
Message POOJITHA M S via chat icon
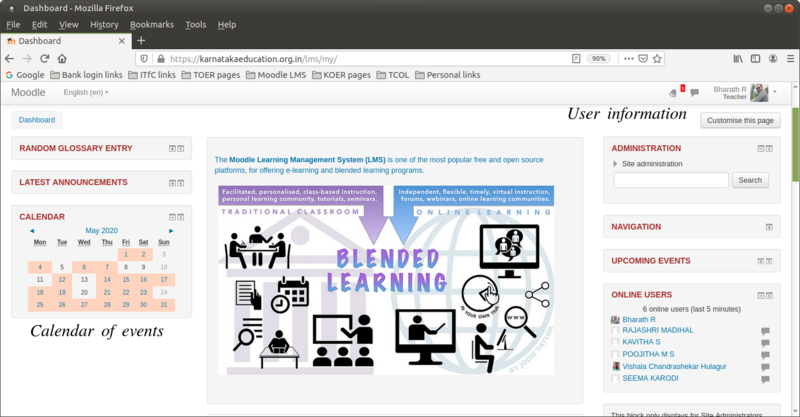[765, 355]
